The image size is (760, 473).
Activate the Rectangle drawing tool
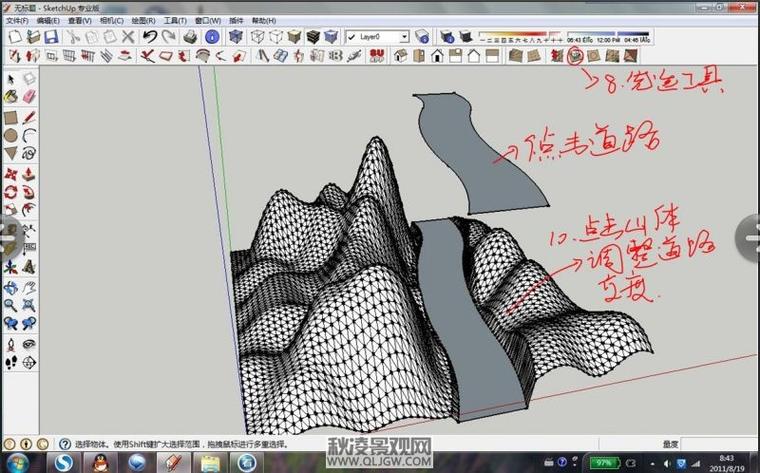pos(11,116)
